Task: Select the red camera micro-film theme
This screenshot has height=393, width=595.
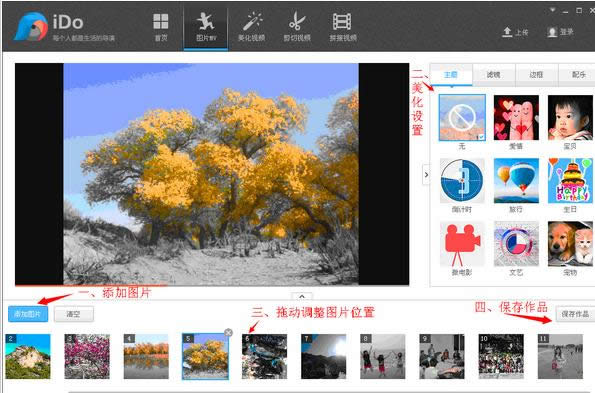Action: (x=462, y=244)
